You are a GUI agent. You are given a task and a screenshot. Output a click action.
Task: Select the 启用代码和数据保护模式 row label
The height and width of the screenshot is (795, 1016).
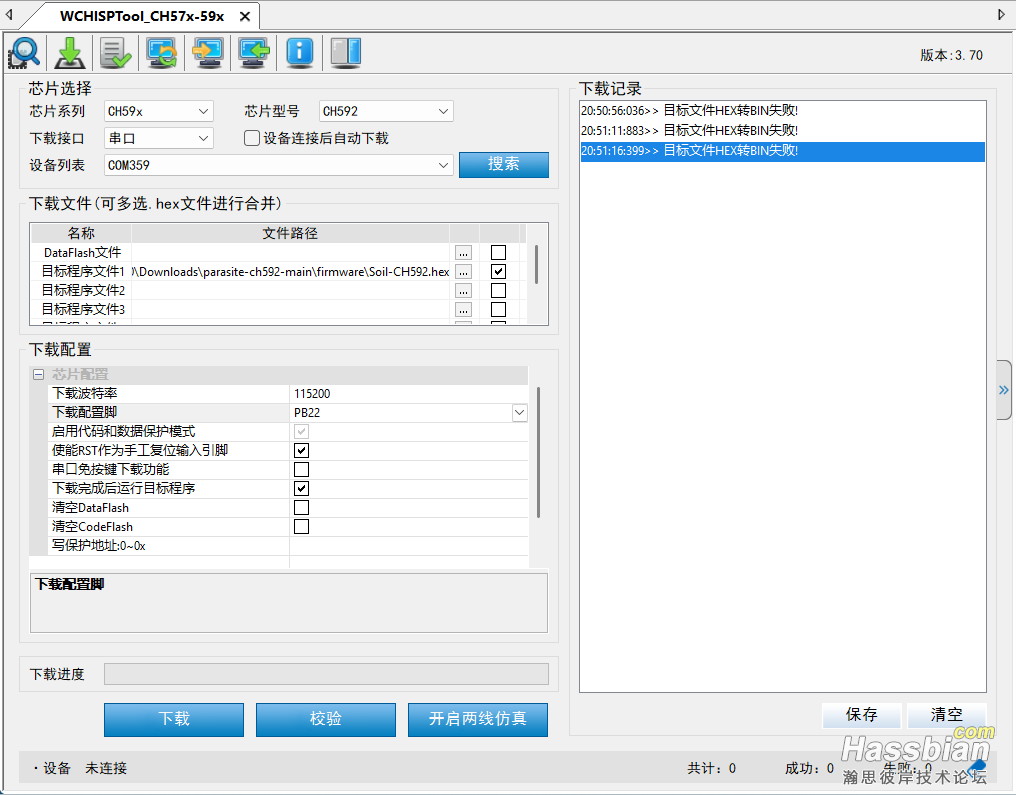pos(168,432)
